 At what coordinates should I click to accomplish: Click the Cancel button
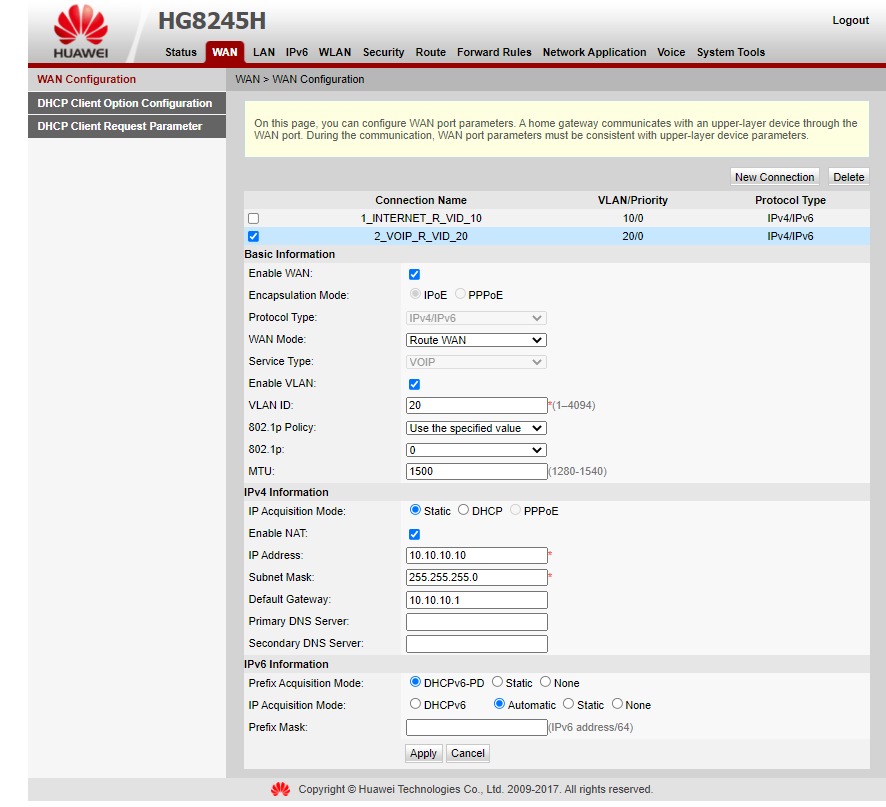tap(468, 753)
